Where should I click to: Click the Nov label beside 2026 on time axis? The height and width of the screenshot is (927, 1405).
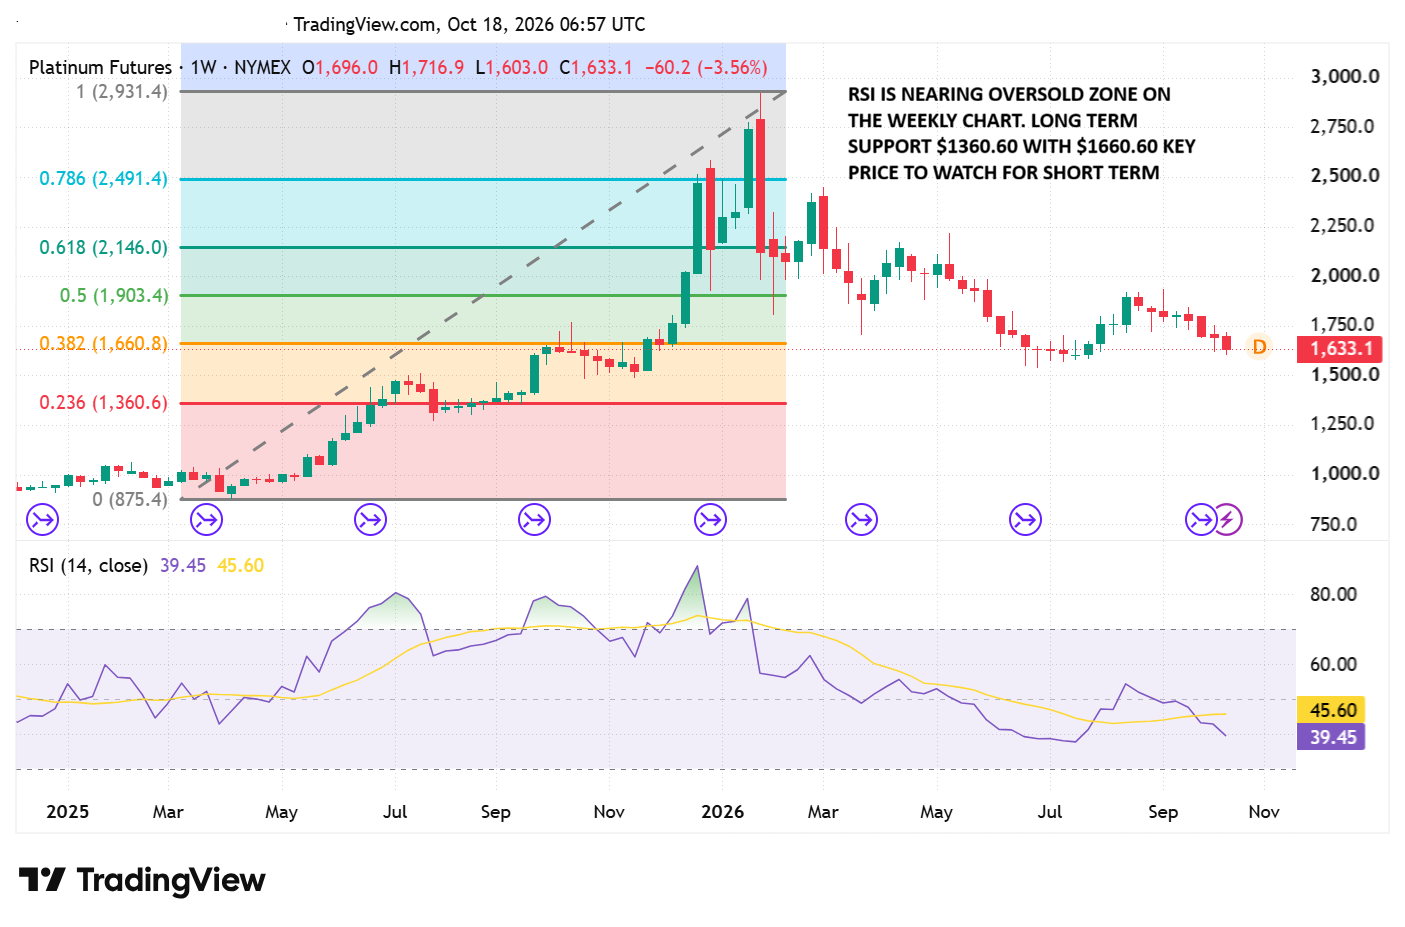[609, 811]
